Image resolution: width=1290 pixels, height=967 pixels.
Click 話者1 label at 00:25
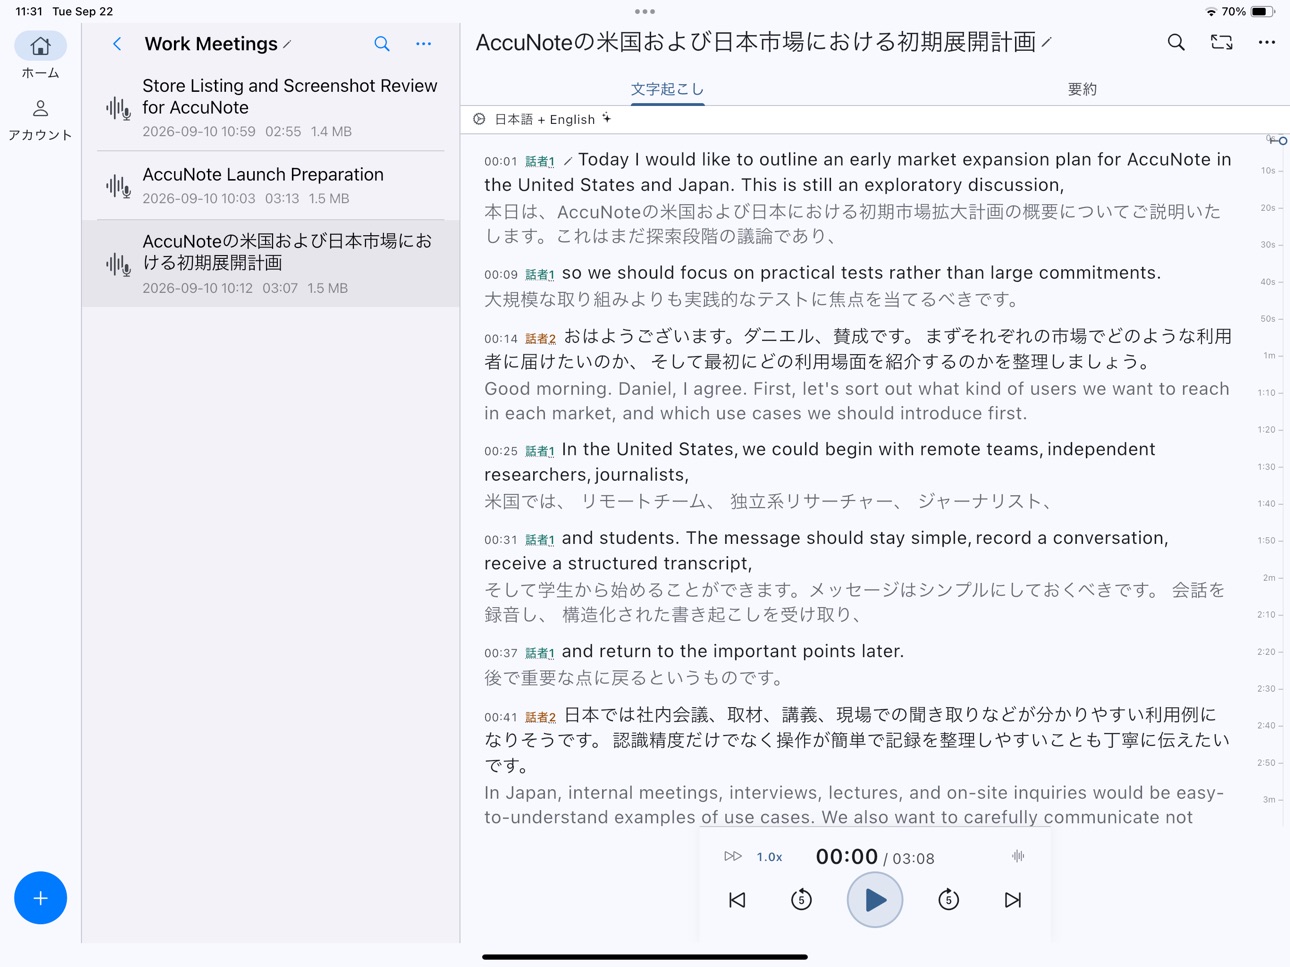[540, 452]
